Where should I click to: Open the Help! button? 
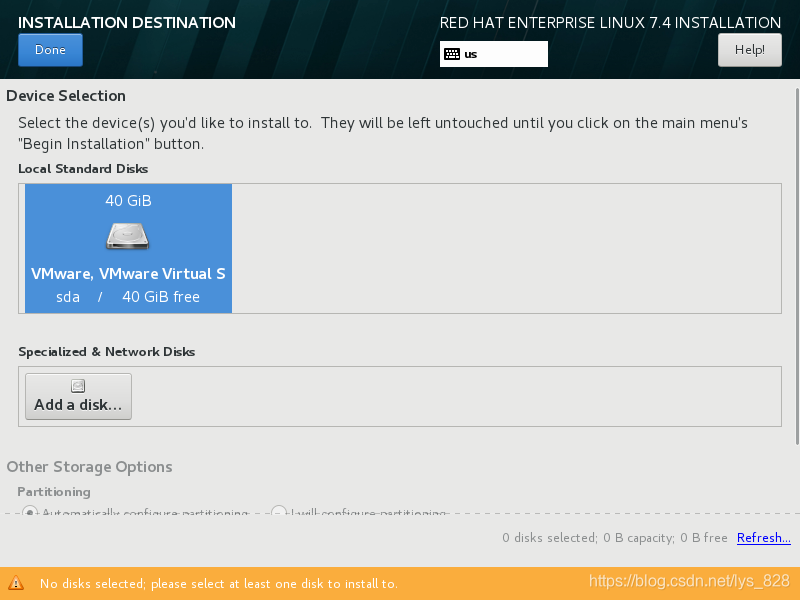(749, 50)
